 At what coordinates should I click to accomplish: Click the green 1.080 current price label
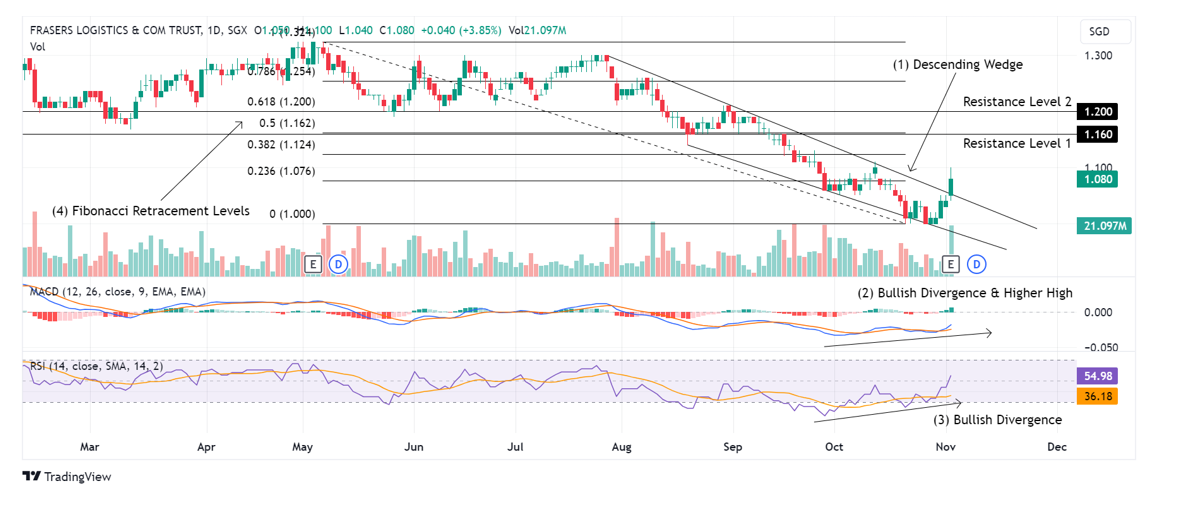point(1098,179)
